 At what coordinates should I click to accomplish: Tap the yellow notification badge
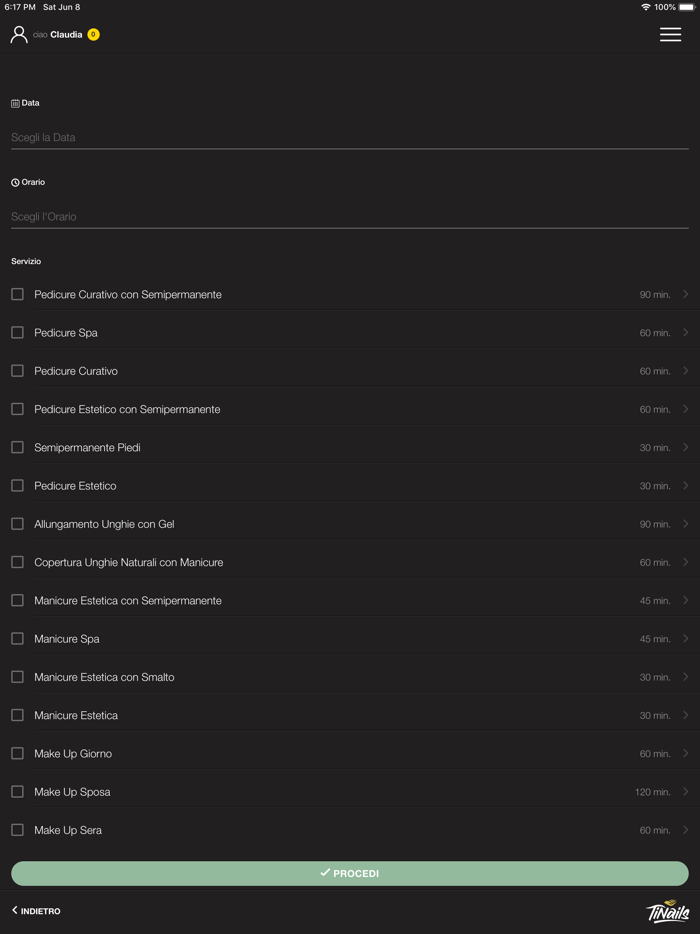[93, 35]
